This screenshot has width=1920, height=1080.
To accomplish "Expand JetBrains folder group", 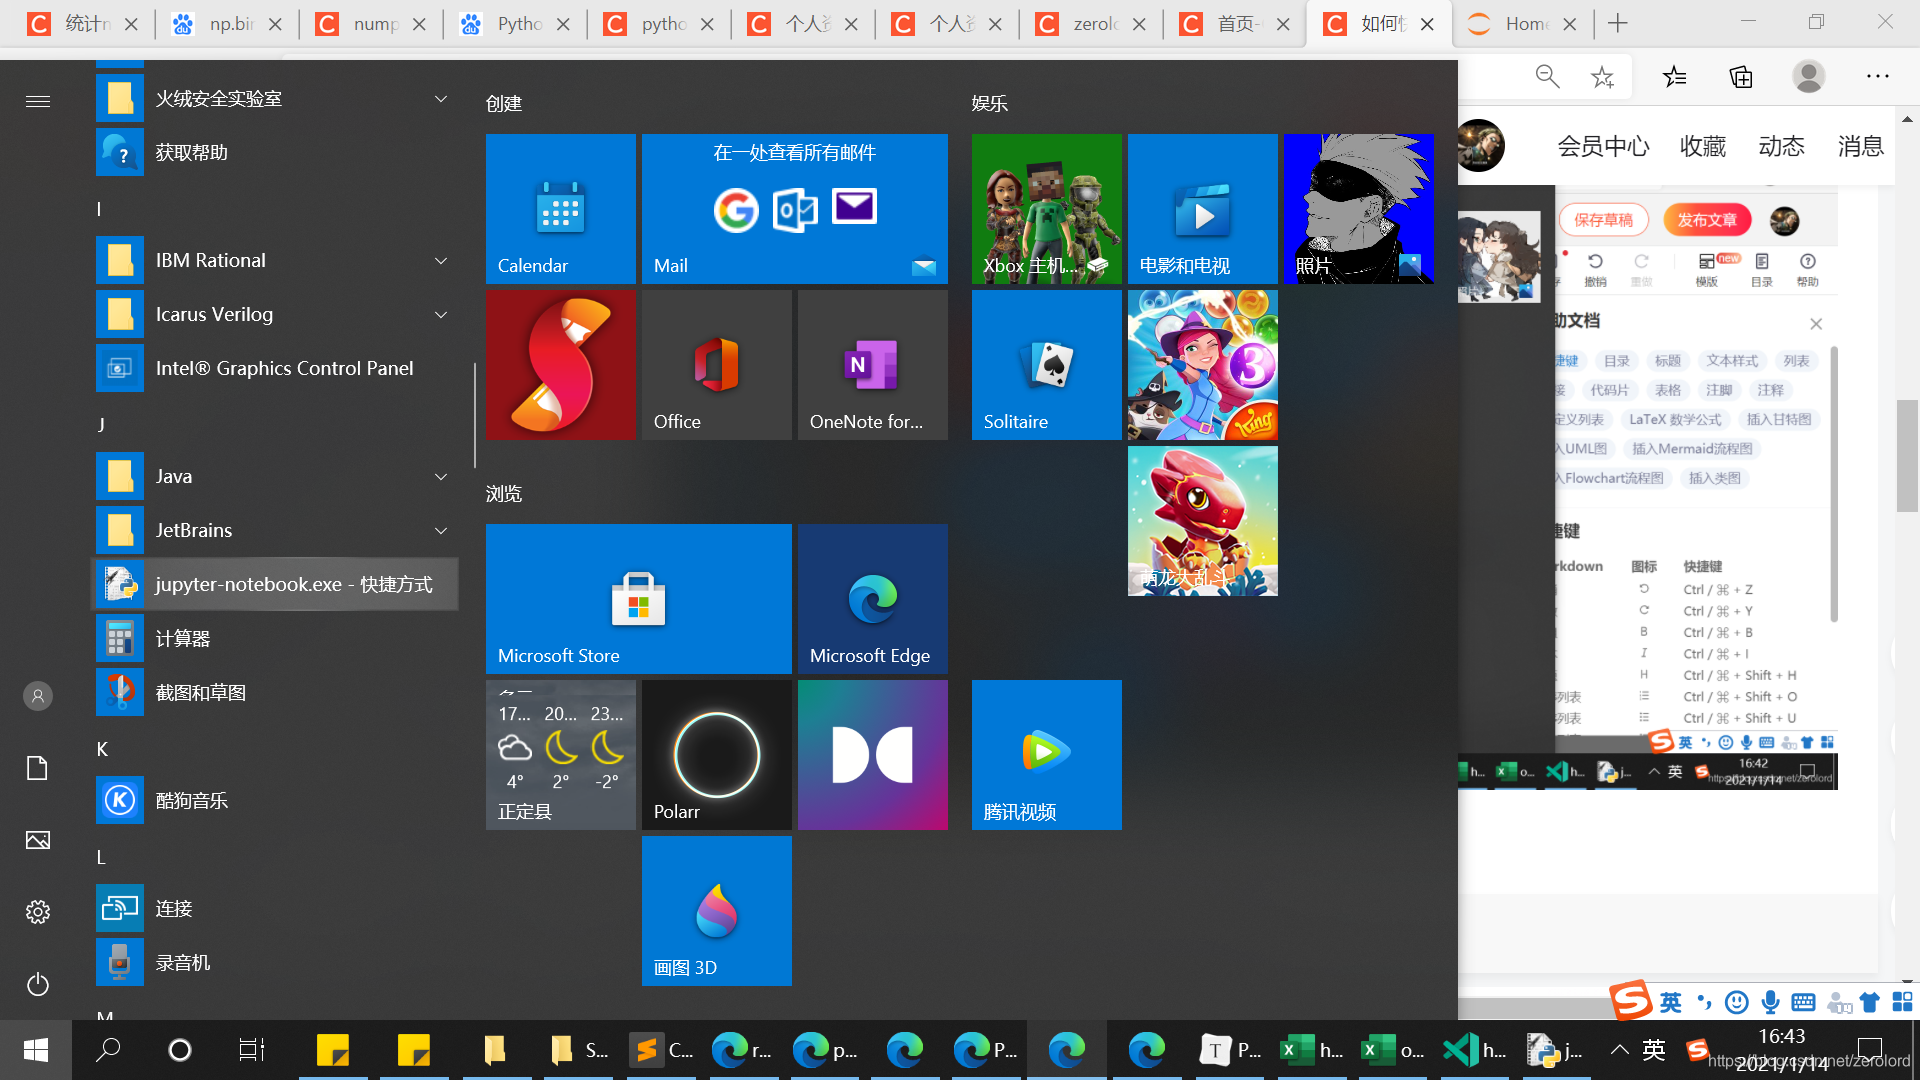I will pyautogui.click(x=442, y=530).
